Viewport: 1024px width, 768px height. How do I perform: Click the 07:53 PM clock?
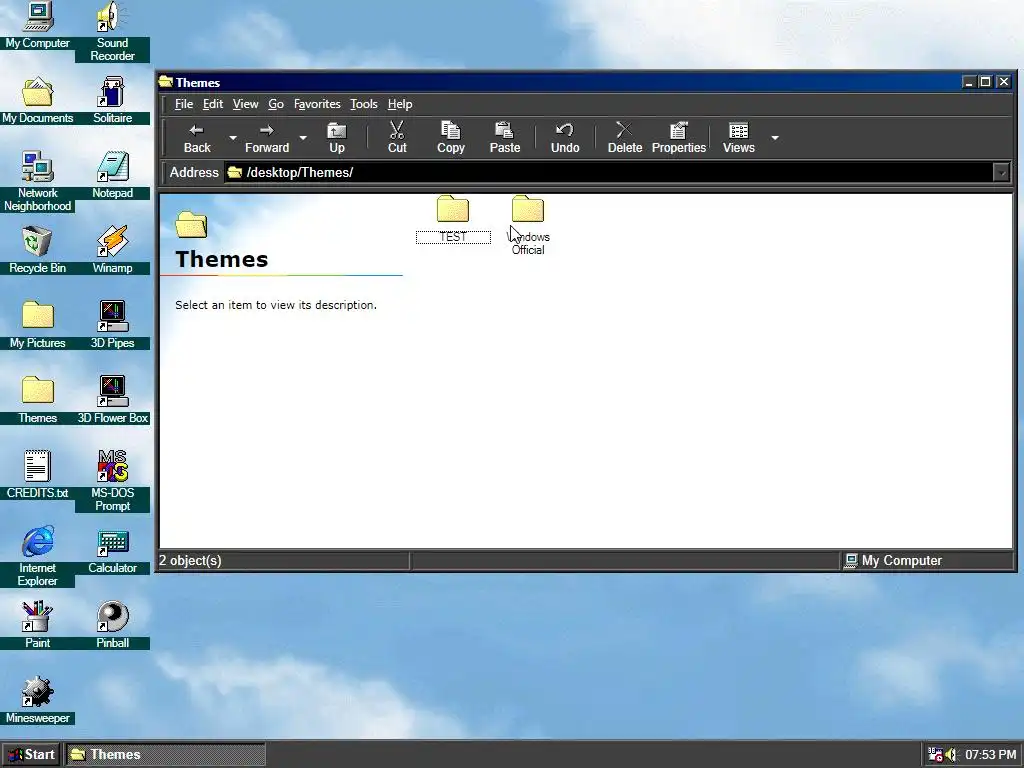(x=991, y=755)
